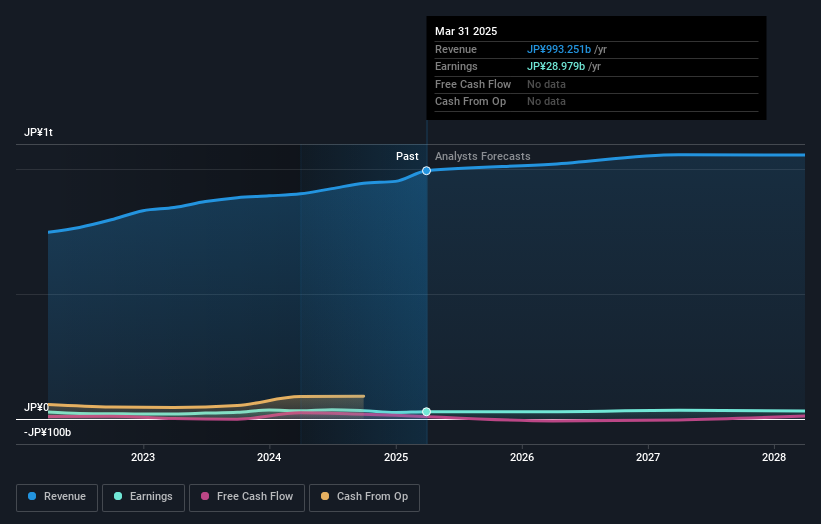Toggle the Cash From Op legend button
Screen dimensions: 821x524
tap(364, 497)
